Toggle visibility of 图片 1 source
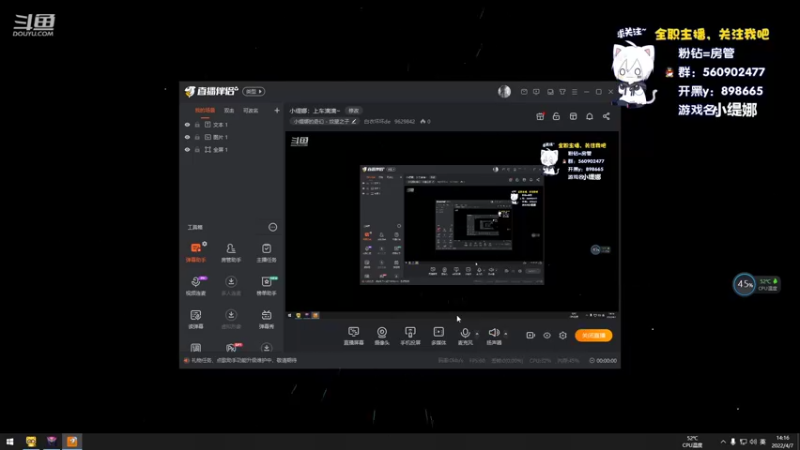The width and height of the screenshot is (800, 450). click(187, 137)
